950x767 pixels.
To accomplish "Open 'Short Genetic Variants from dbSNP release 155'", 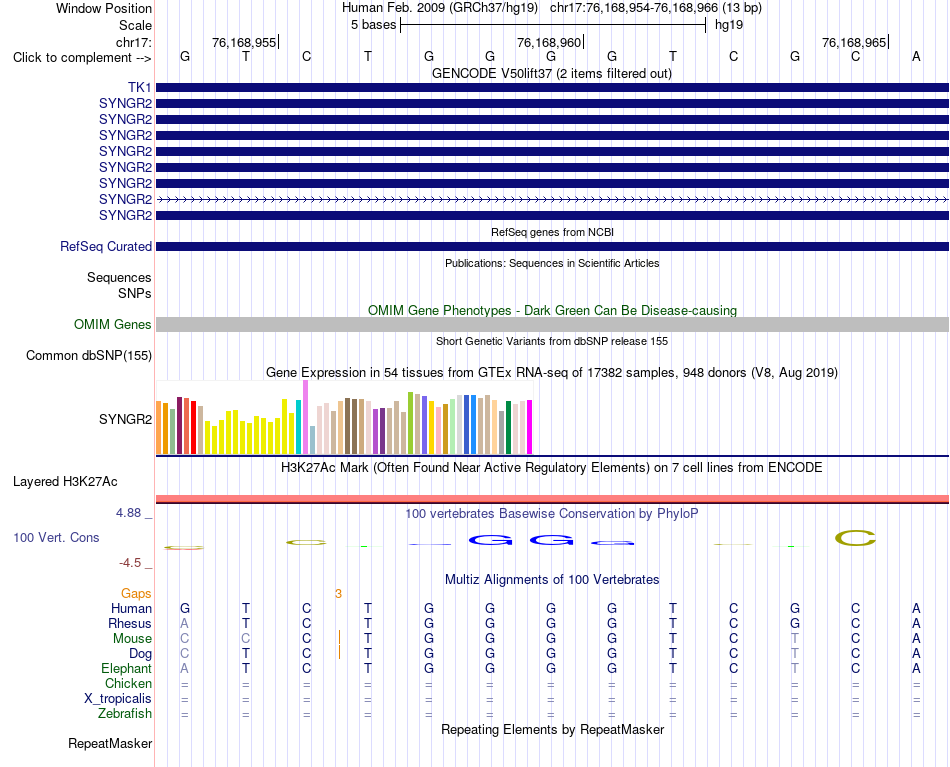I will [x=552, y=341].
